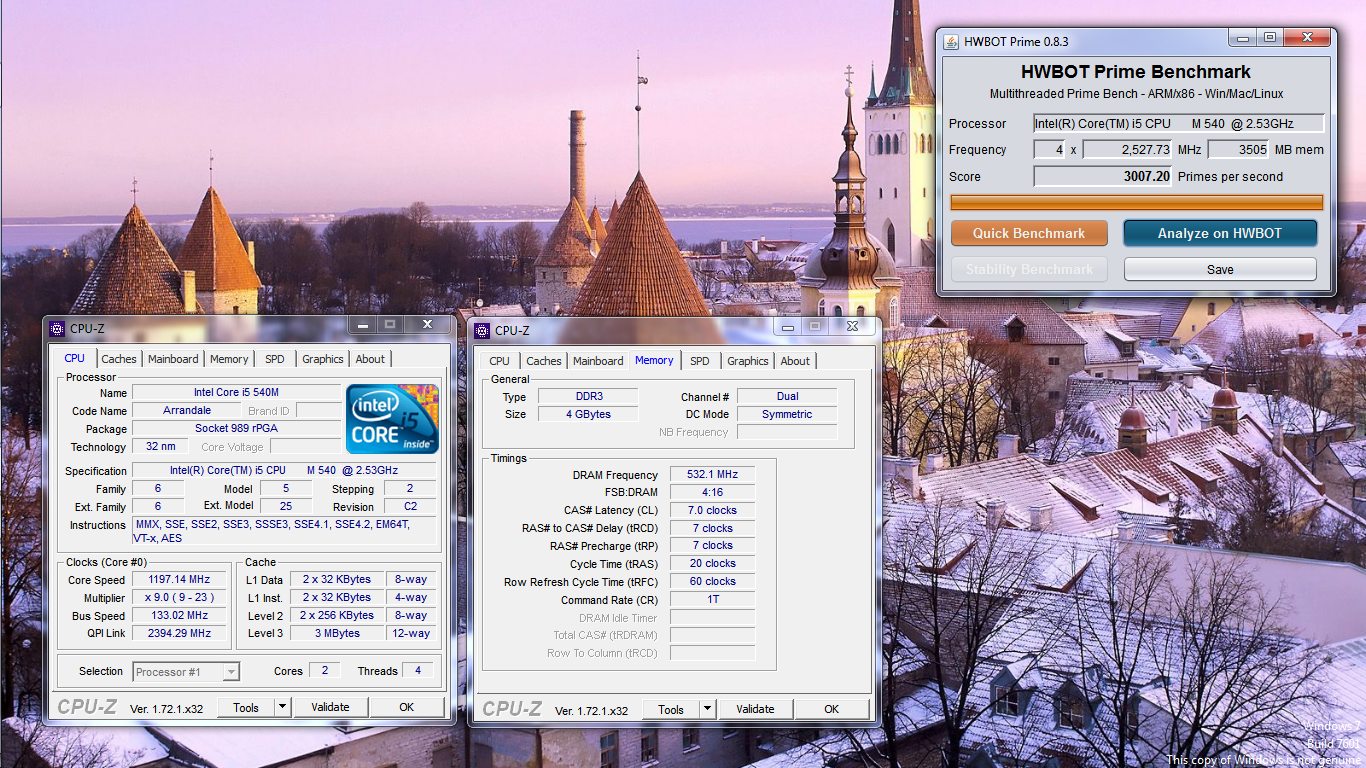Click the Instructions list MMX, SSE, SSE2
Viewport: 1366px width, 768px height.
coord(285,531)
